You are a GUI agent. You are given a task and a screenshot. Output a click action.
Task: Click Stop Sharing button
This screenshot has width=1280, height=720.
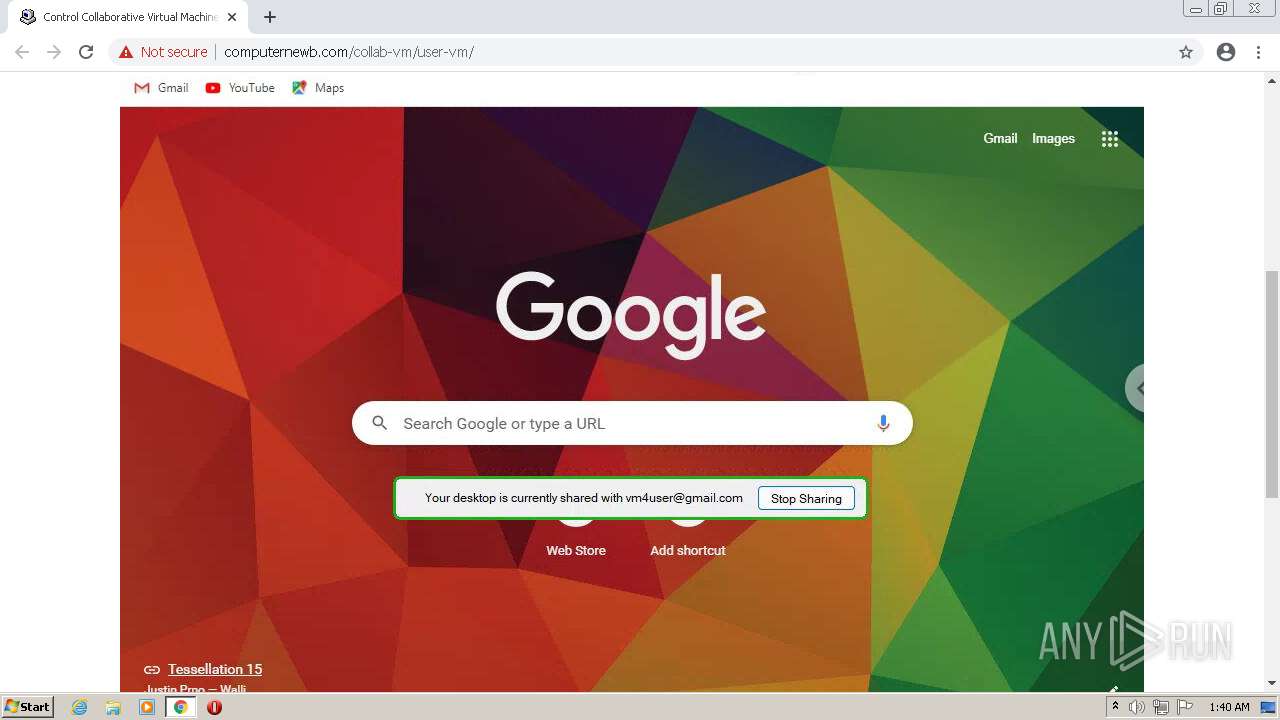[806, 498]
